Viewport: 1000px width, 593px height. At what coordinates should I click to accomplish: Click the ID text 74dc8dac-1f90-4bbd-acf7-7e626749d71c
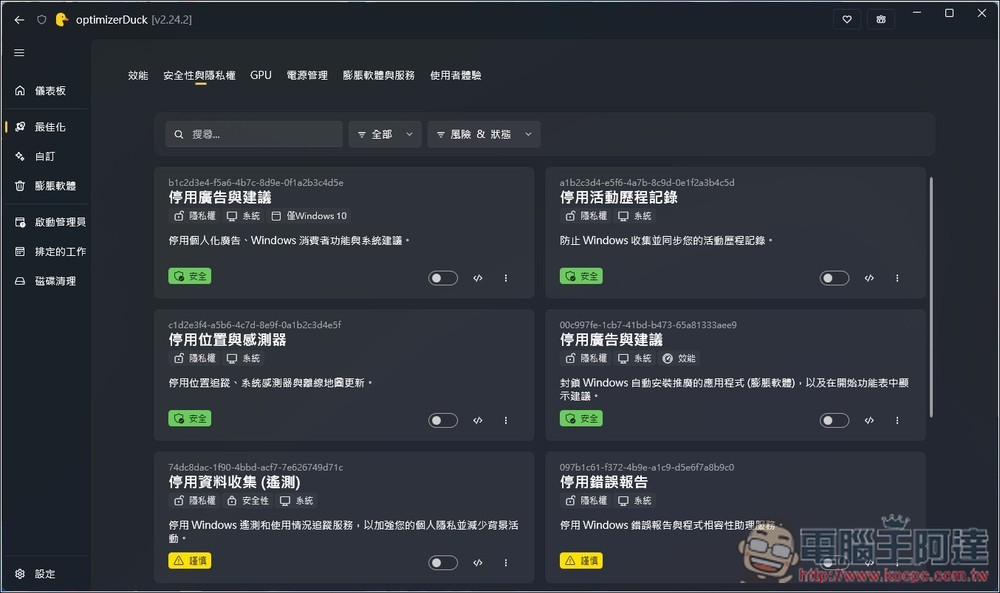(256, 467)
